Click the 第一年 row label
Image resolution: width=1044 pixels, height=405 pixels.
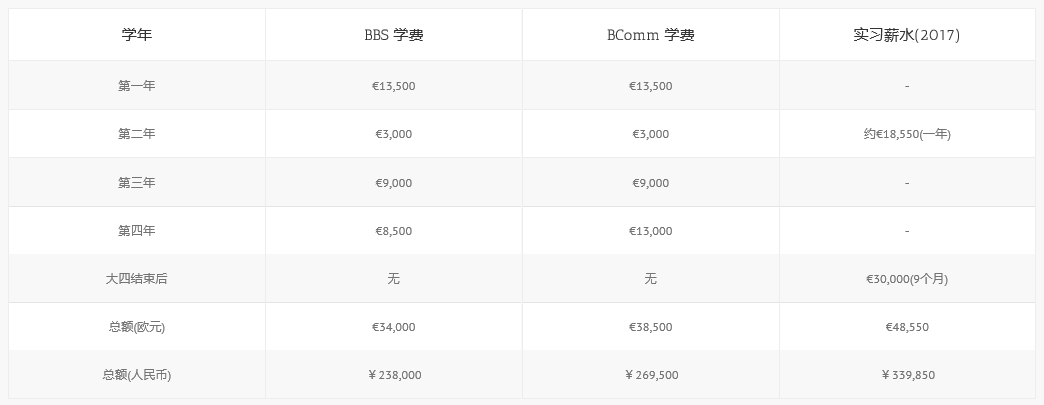[136, 86]
